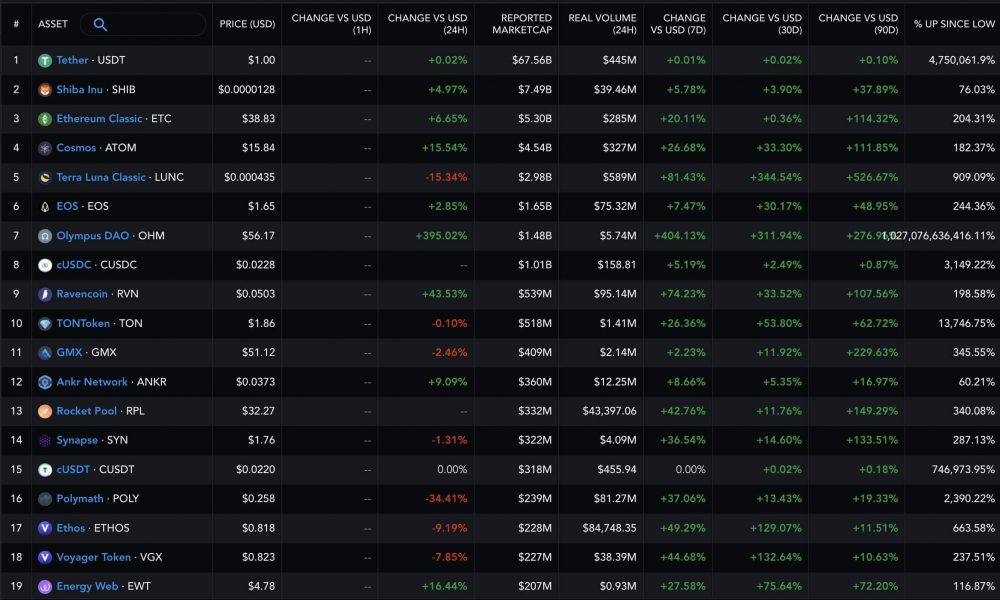Viewport: 1000px width, 600px height.
Task: Click the Synapse coin icon
Action: click(x=45, y=441)
